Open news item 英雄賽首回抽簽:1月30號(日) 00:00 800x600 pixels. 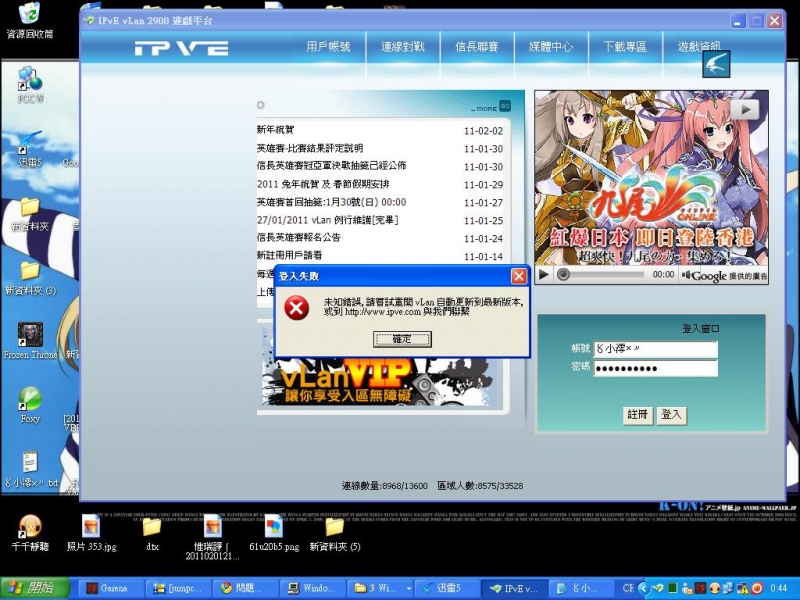(332, 202)
